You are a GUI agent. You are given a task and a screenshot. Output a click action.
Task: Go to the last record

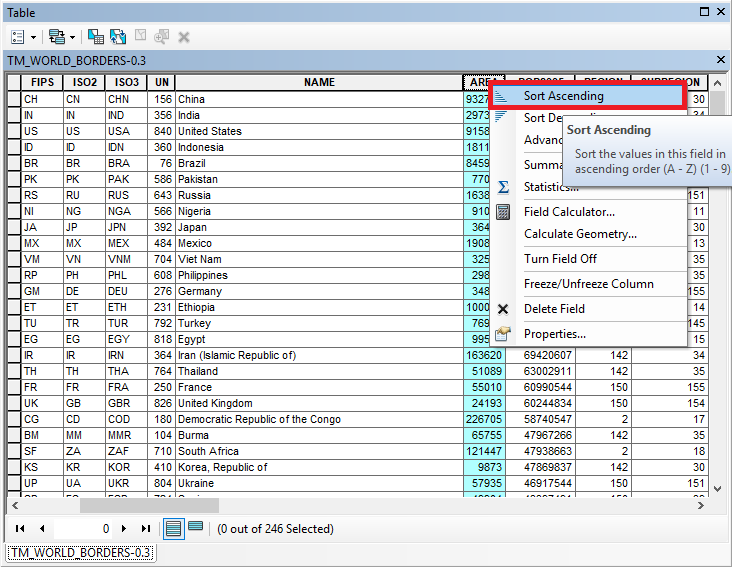tap(146, 528)
